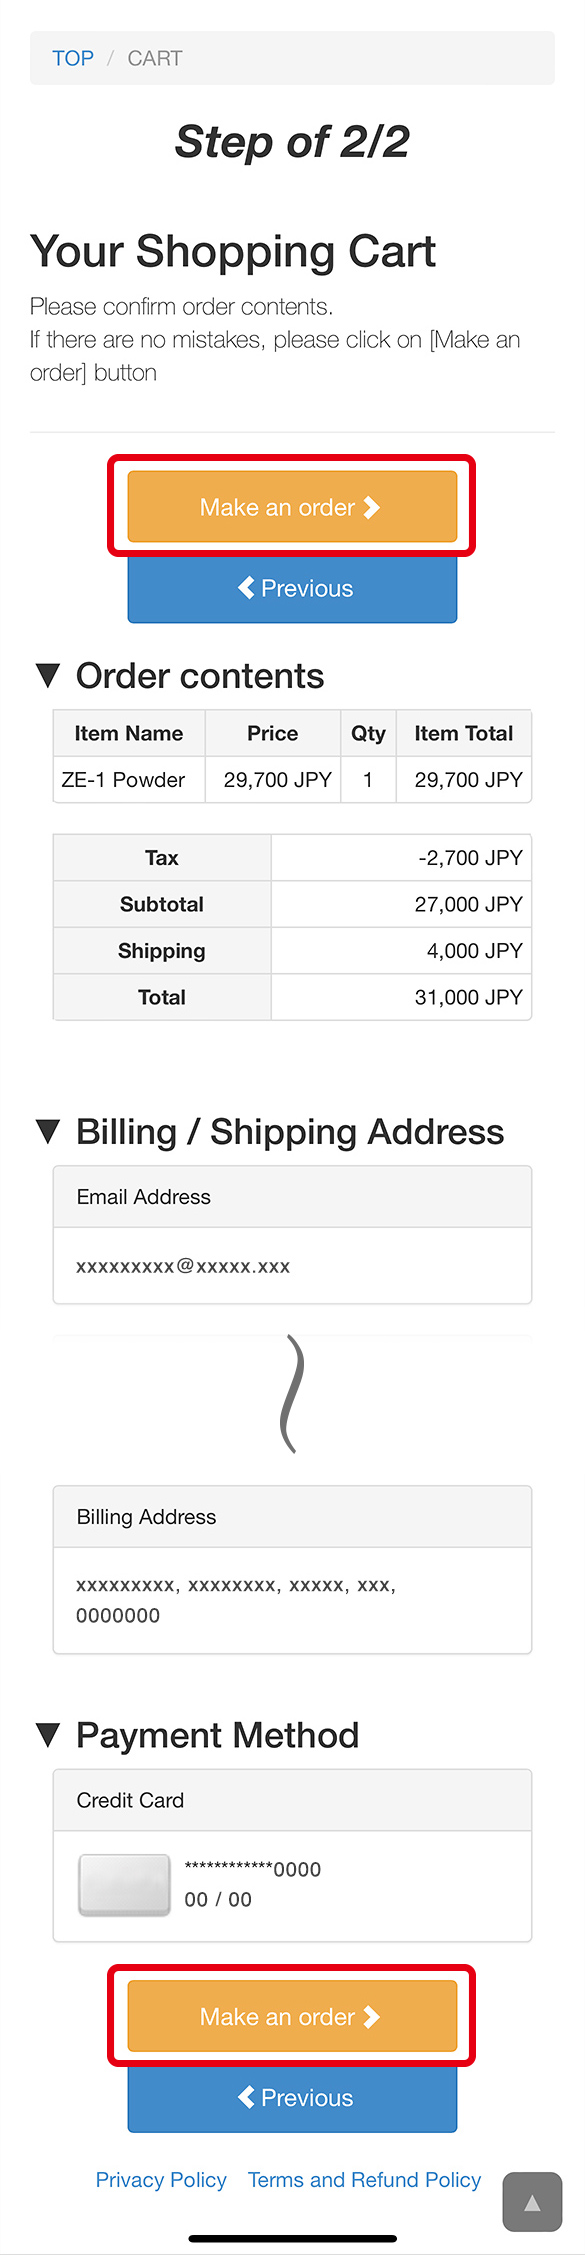Click the Total amount 31,000 JPY
The height and width of the screenshot is (2255, 585).
468,997
